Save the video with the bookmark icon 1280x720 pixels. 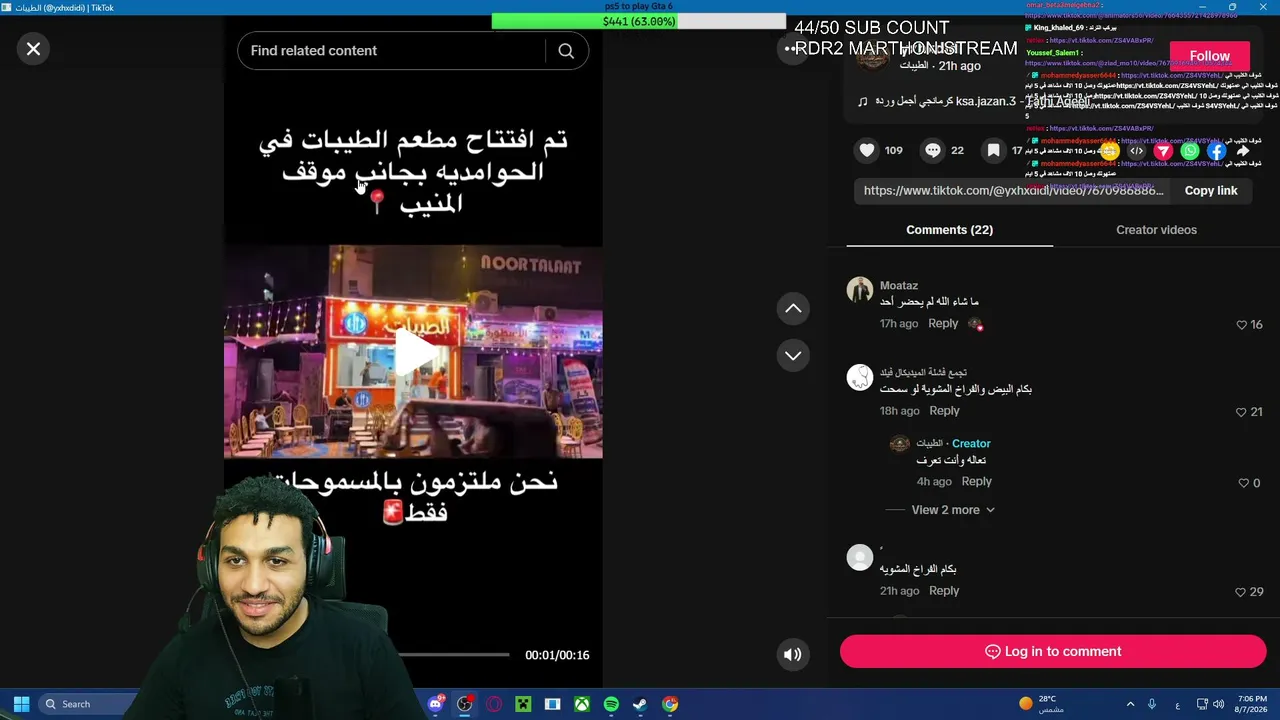click(993, 150)
